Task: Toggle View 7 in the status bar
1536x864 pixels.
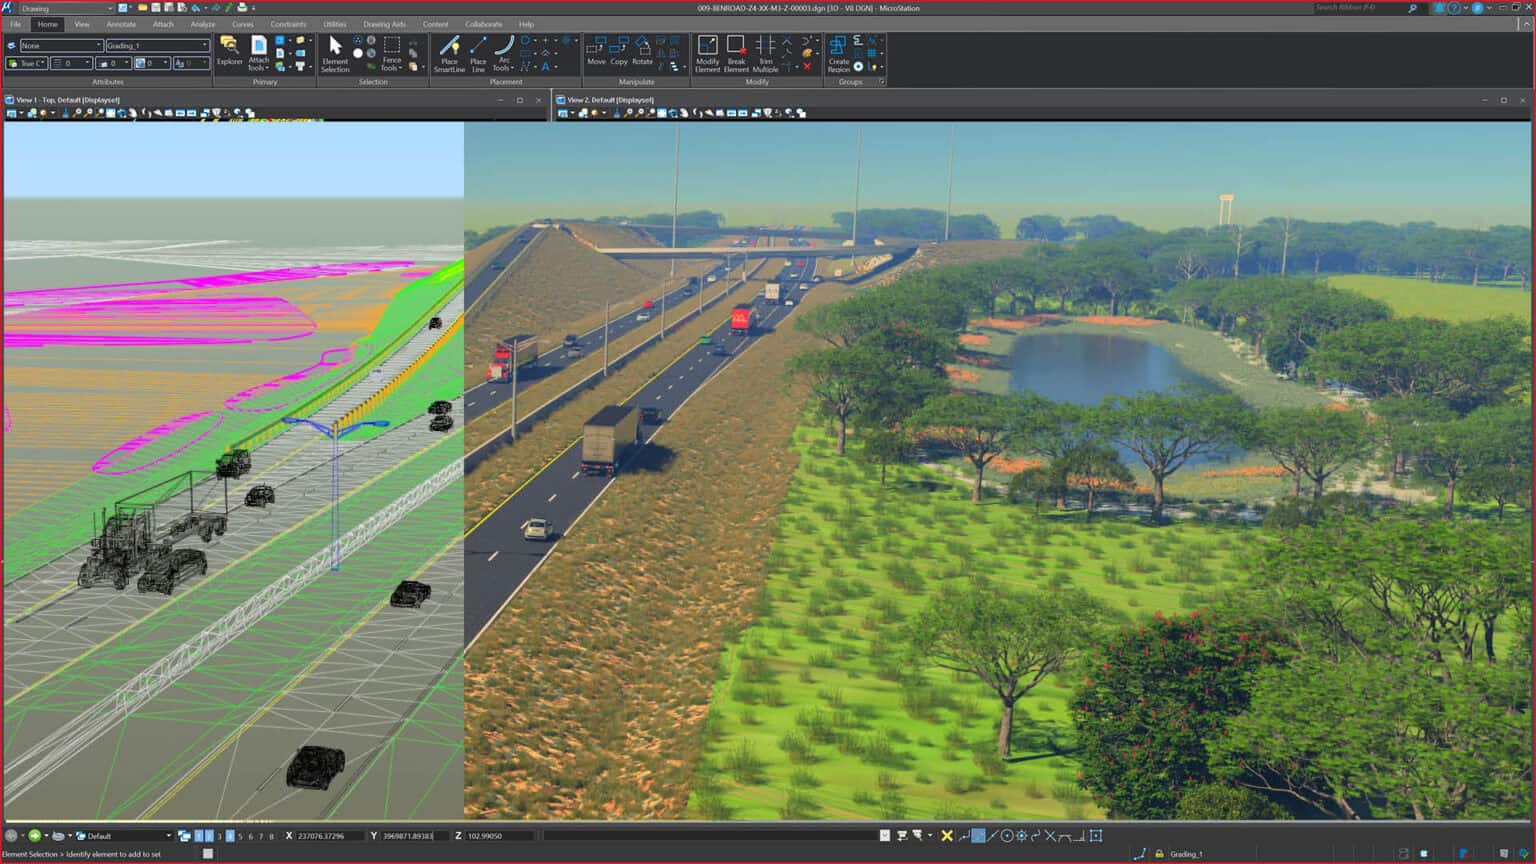Action: 260,835
